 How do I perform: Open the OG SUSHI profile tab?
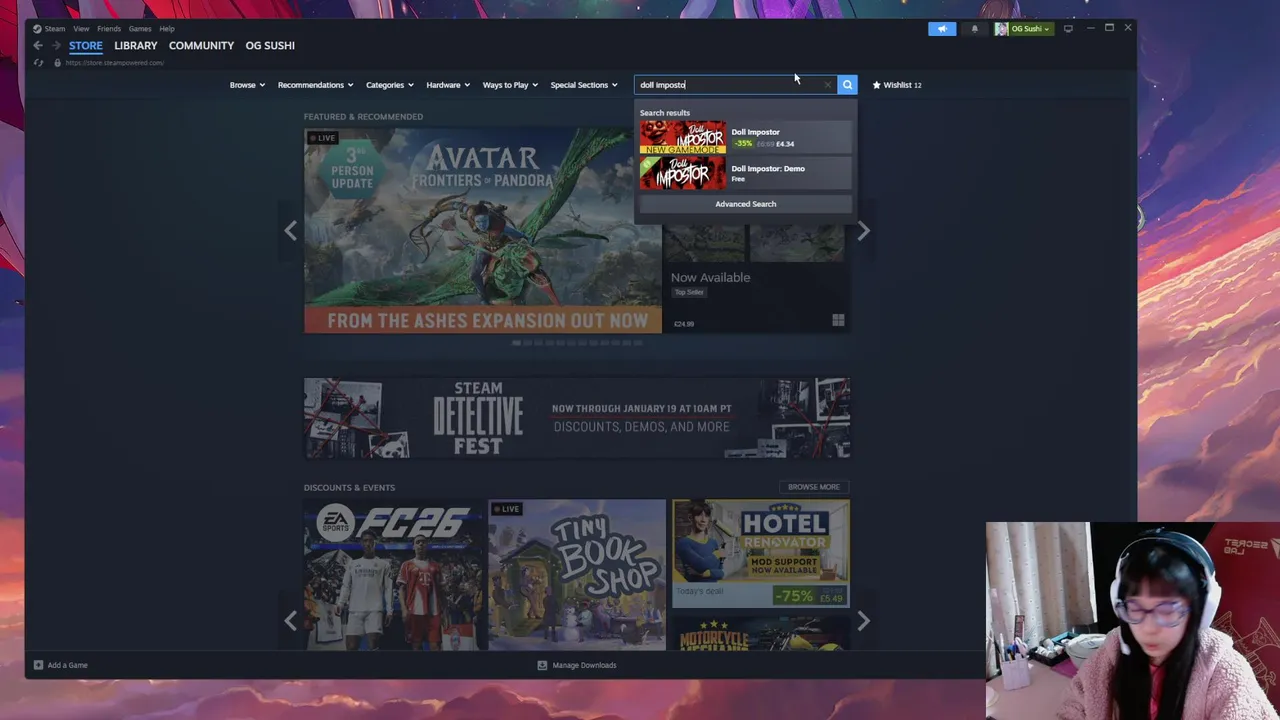[270, 46]
